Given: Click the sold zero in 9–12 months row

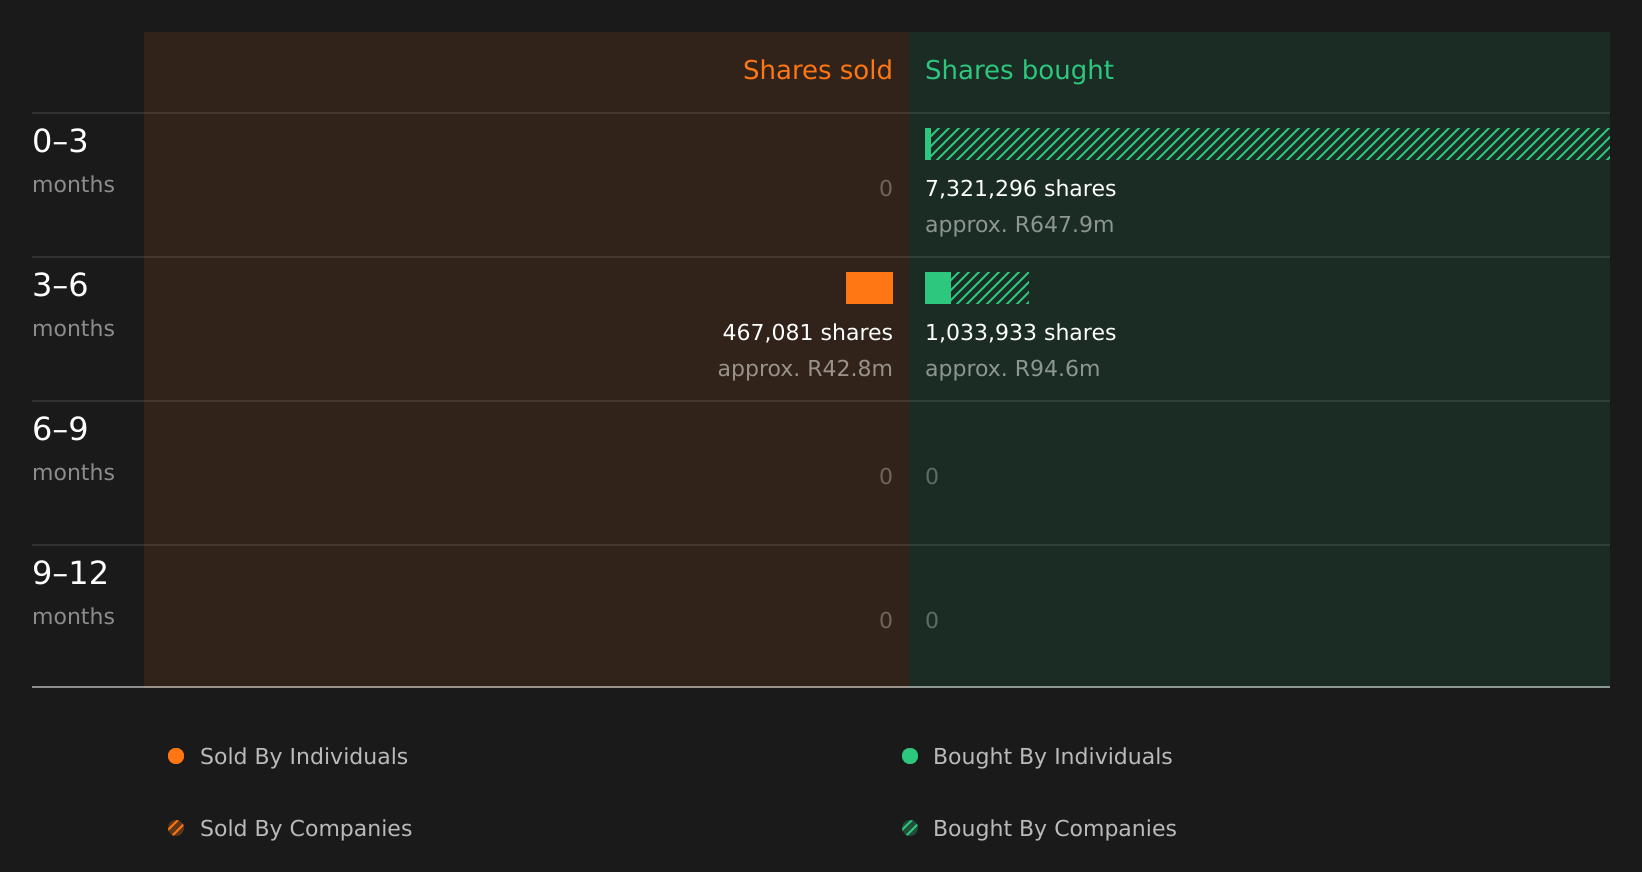Looking at the screenshot, I should point(886,620).
